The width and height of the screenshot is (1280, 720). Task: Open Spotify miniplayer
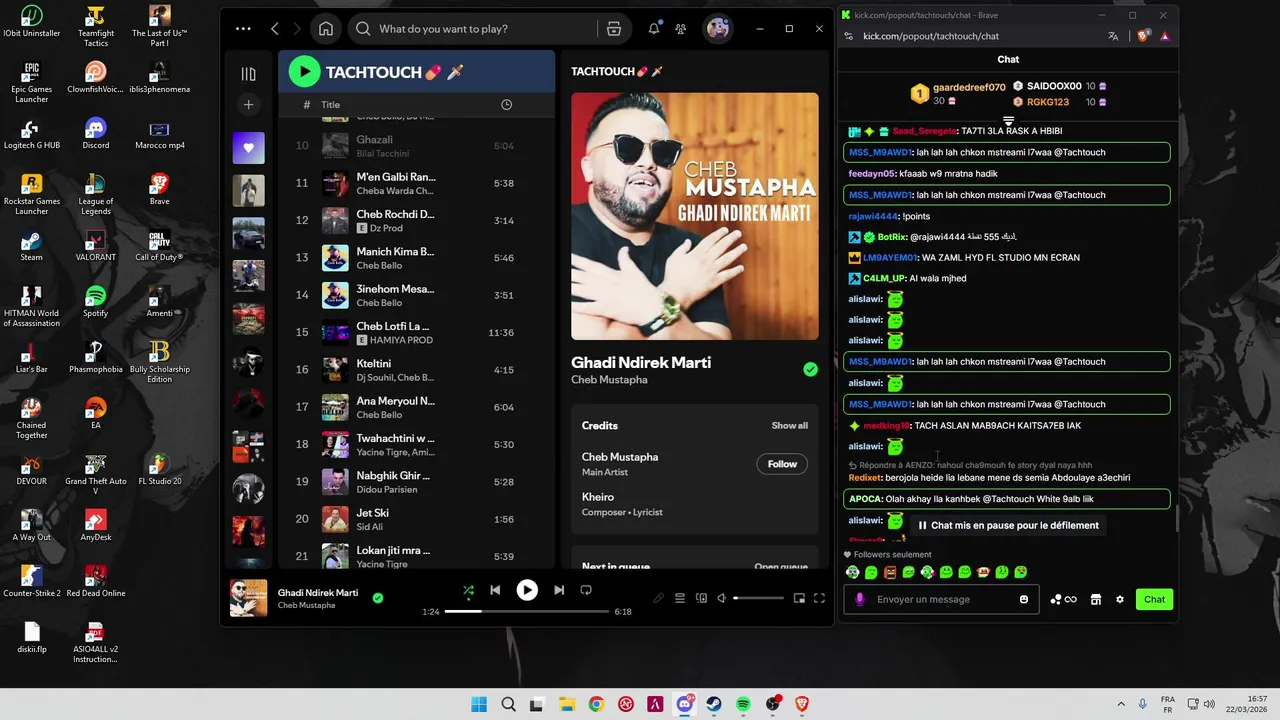click(799, 598)
